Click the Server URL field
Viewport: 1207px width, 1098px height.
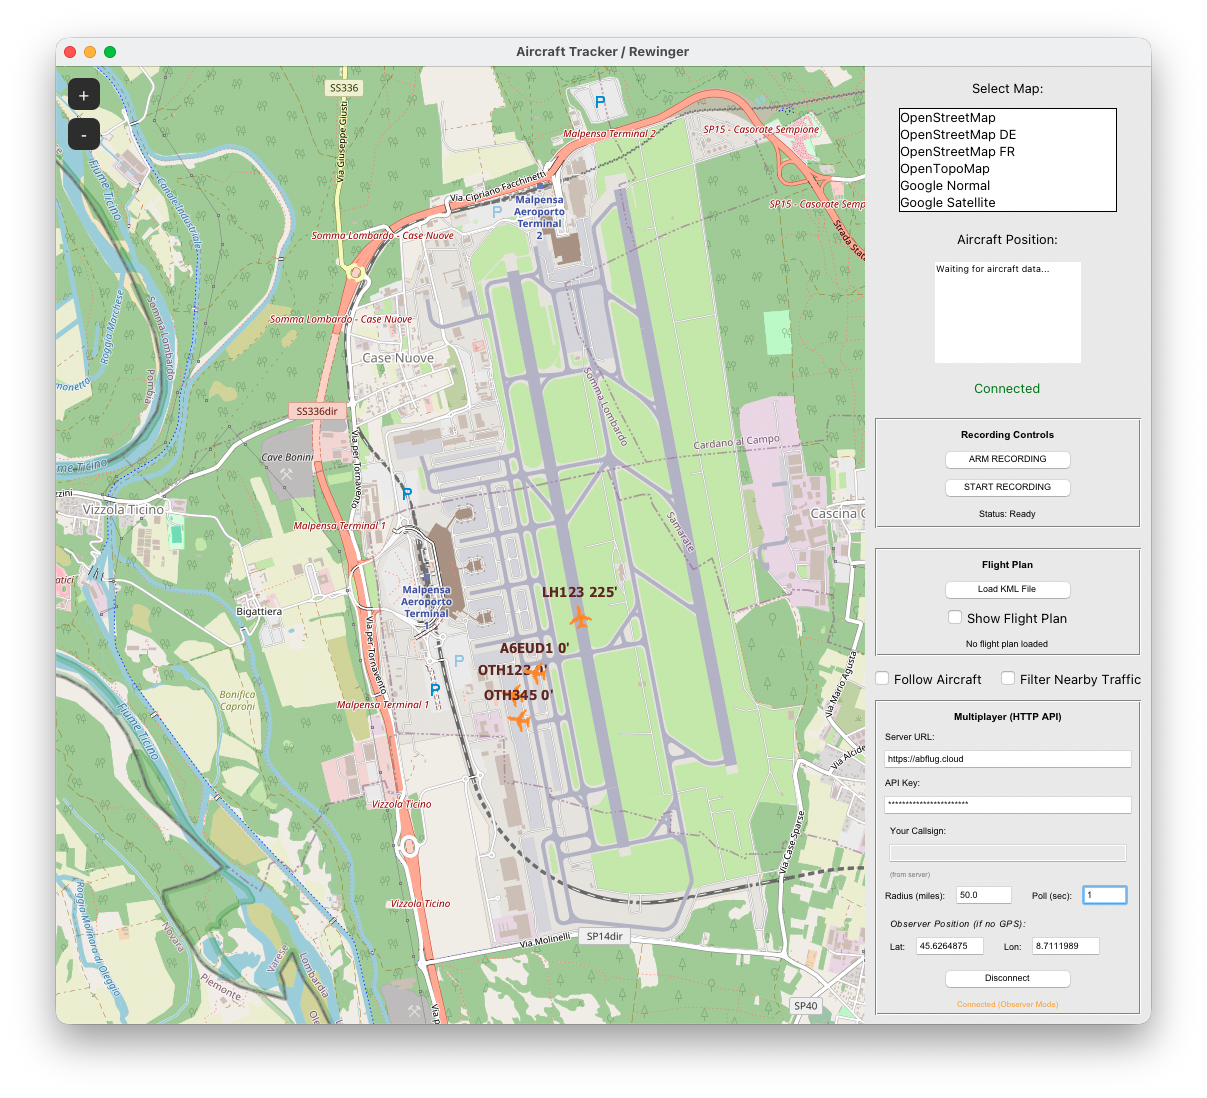tap(1007, 759)
